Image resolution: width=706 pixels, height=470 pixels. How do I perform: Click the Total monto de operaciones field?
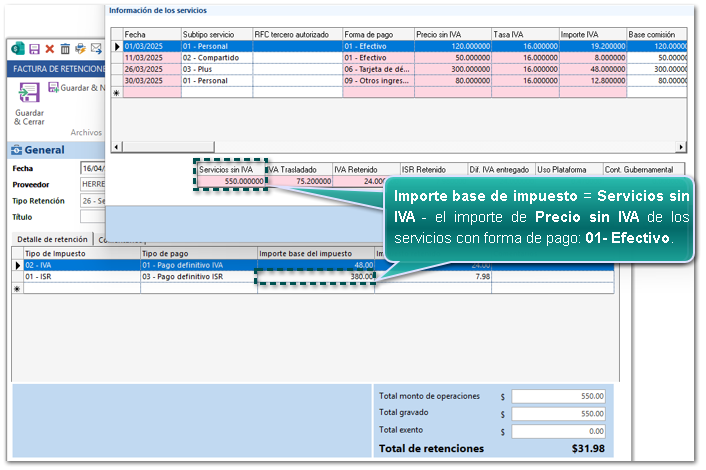tap(558, 396)
